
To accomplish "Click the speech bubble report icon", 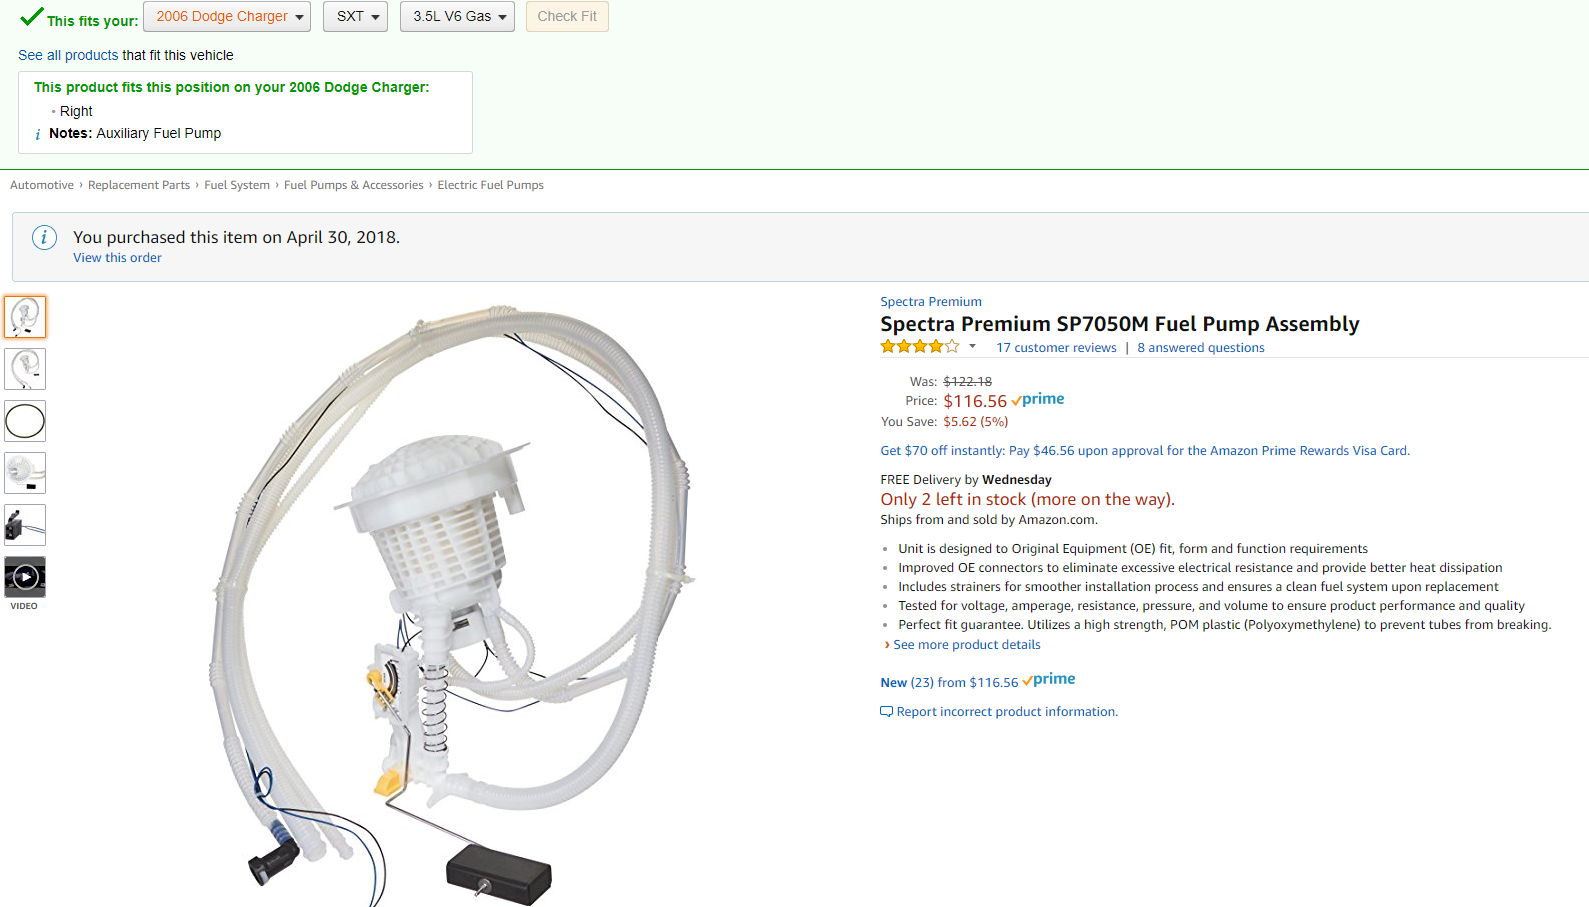I will click(x=886, y=712).
